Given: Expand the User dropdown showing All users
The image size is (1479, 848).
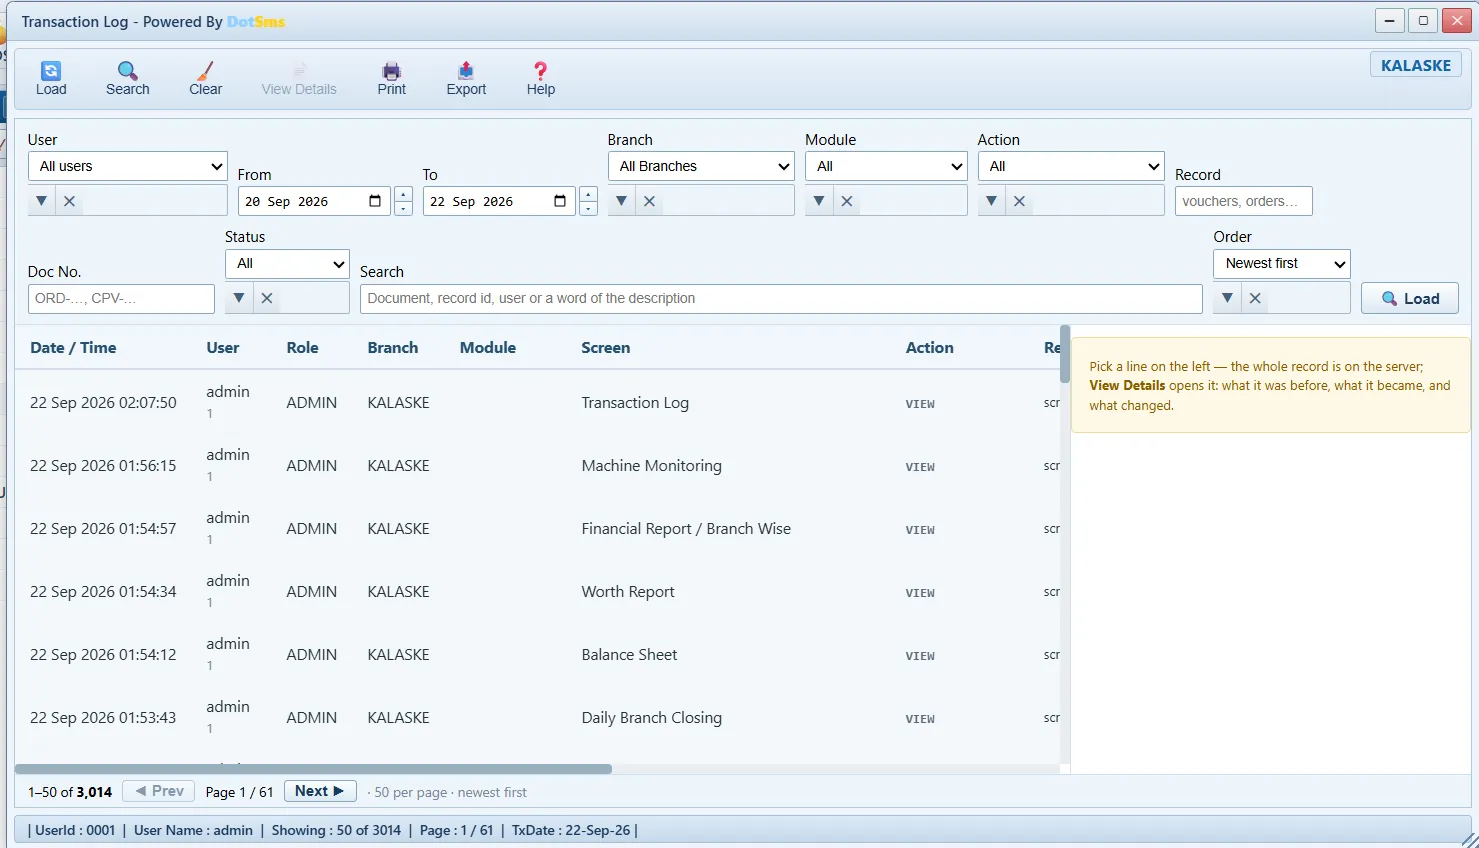Looking at the screenshot, I should [x=128, y=166].
